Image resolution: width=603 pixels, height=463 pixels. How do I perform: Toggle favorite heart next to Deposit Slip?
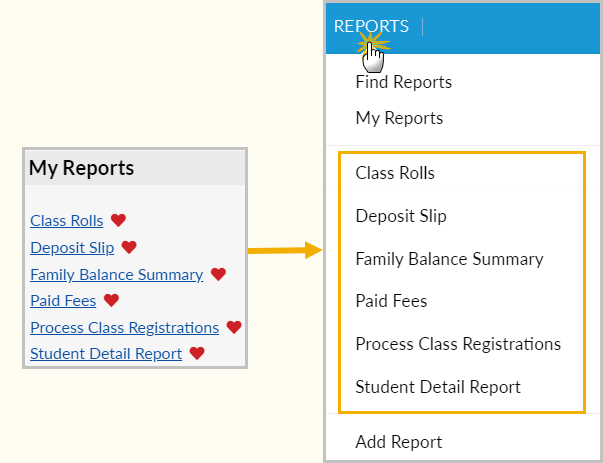129,247
